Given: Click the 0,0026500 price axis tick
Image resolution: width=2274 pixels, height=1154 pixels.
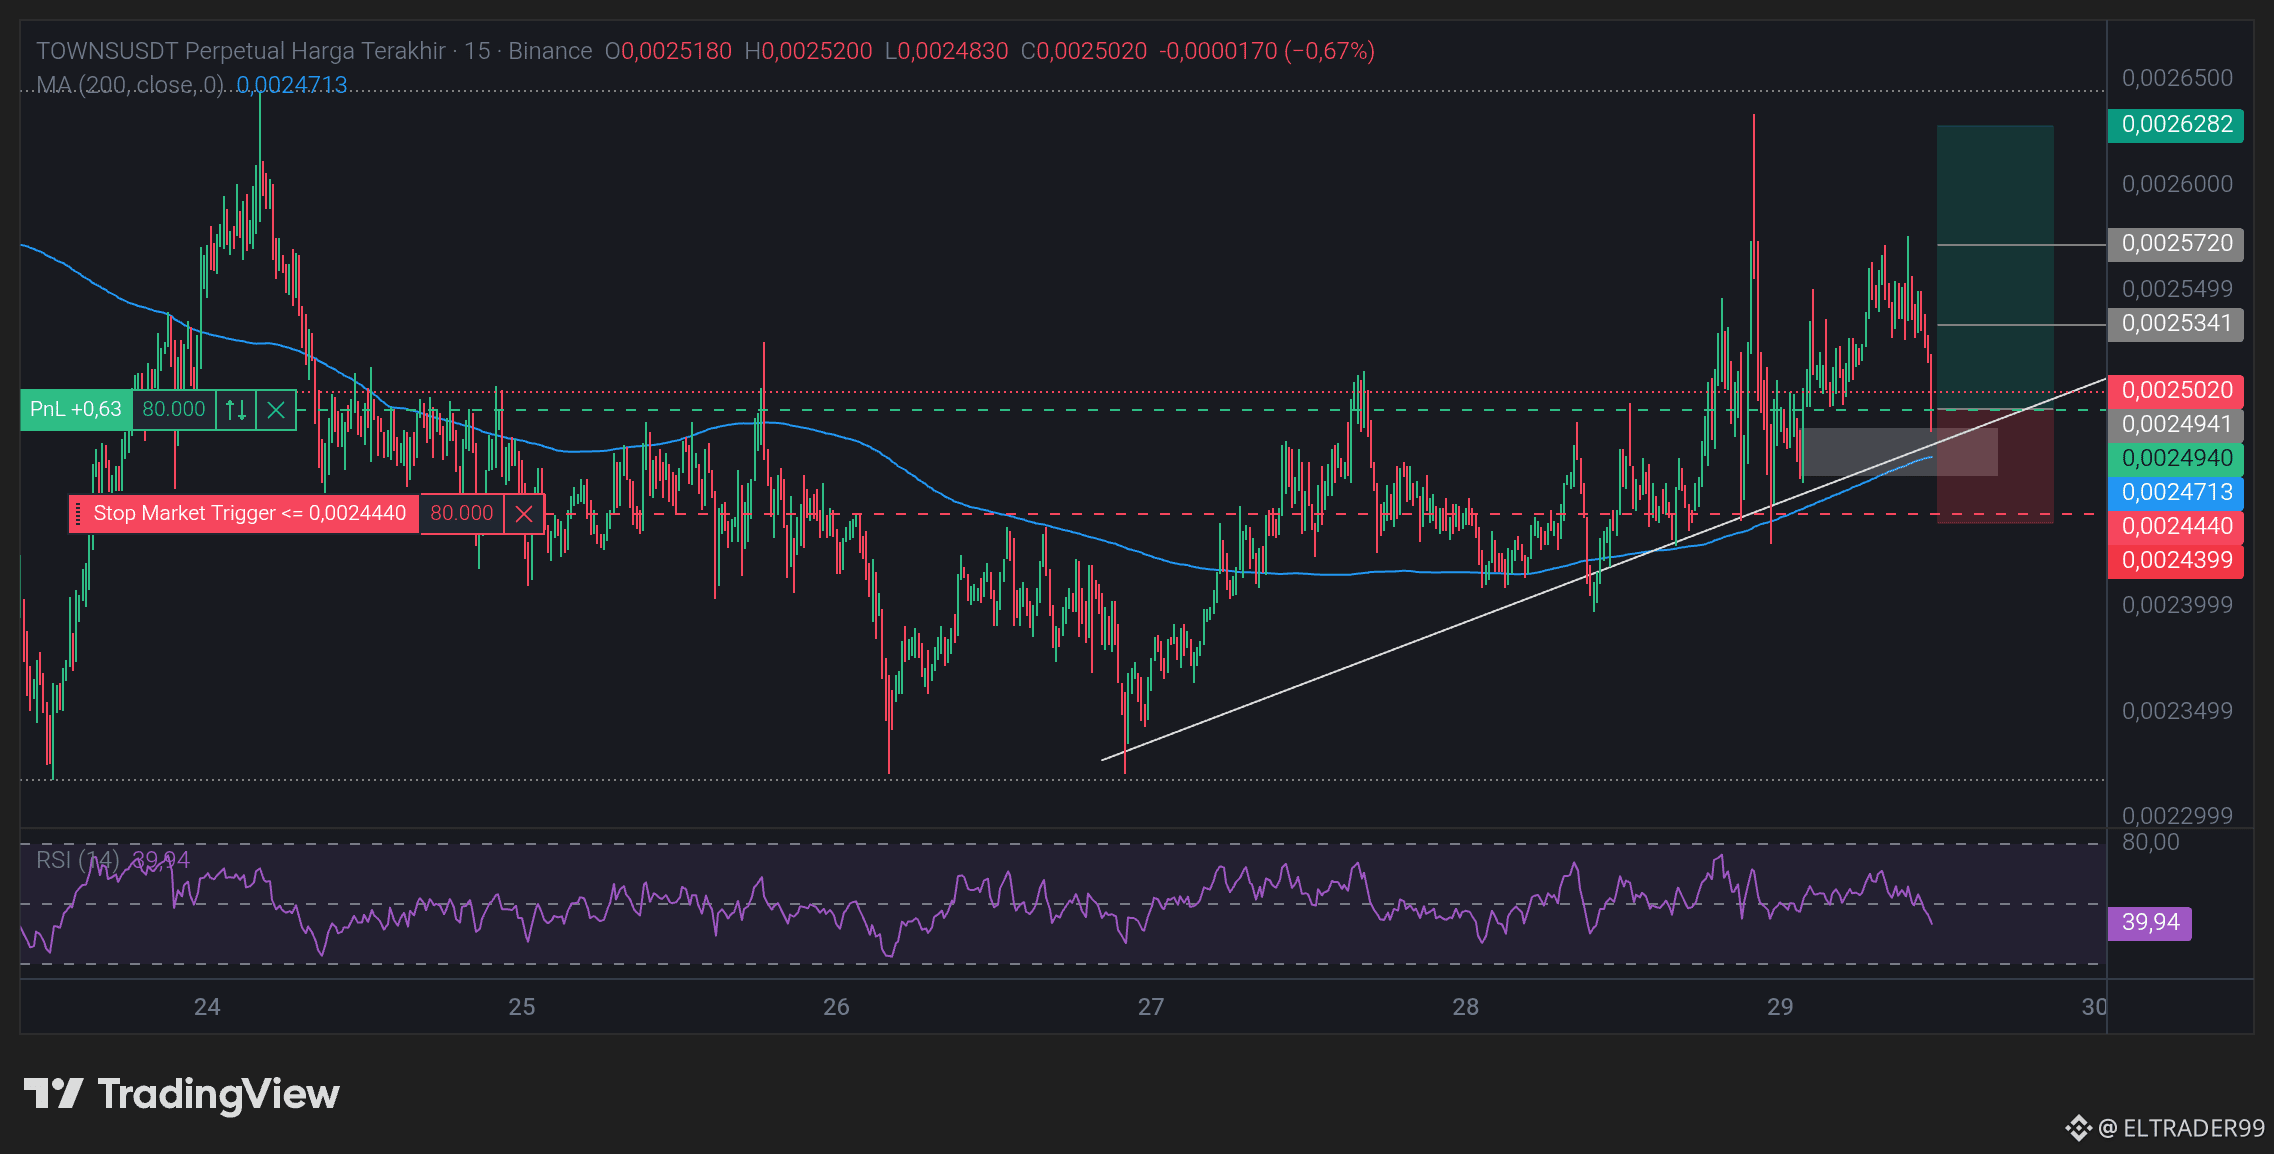Looking at the screenshot, I should [2177, 78].
